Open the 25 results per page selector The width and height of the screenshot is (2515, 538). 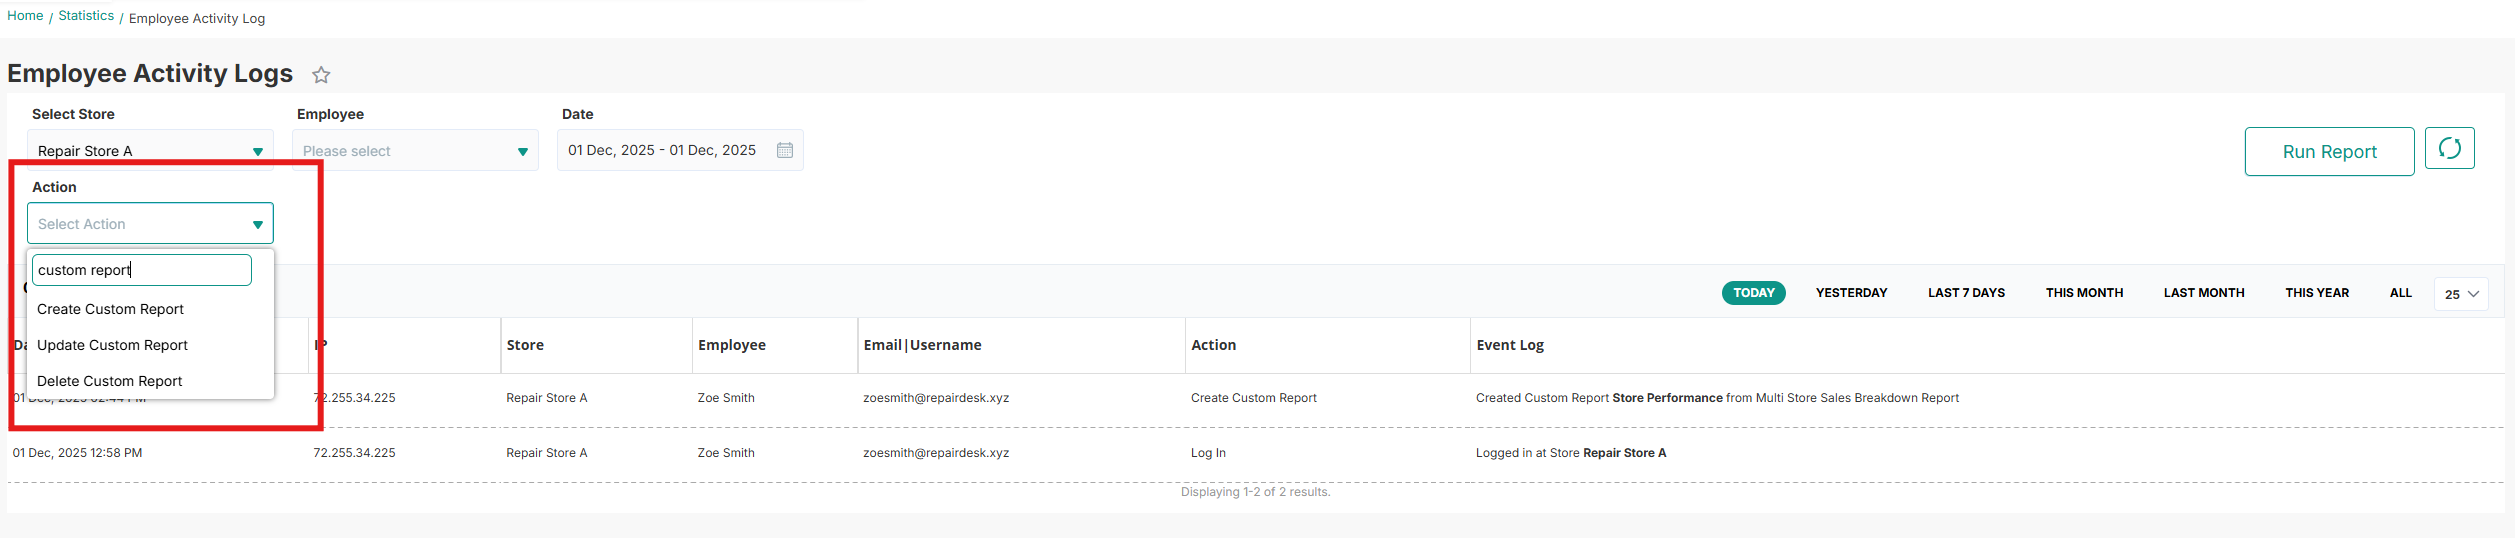(2460, 294)
